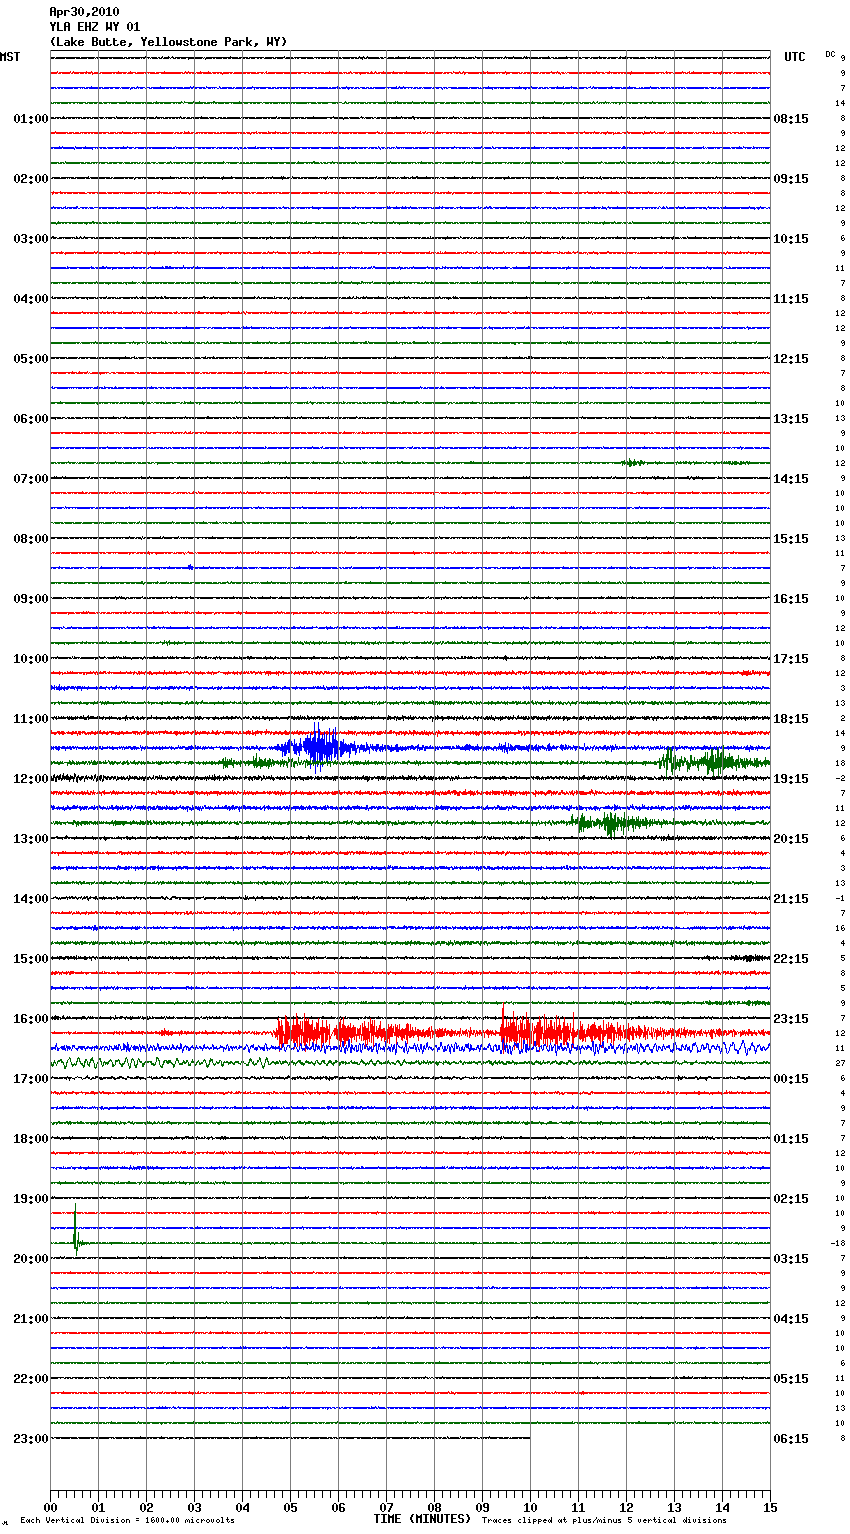
Task: Select the 01:00 MST time label
Action: 30,119
